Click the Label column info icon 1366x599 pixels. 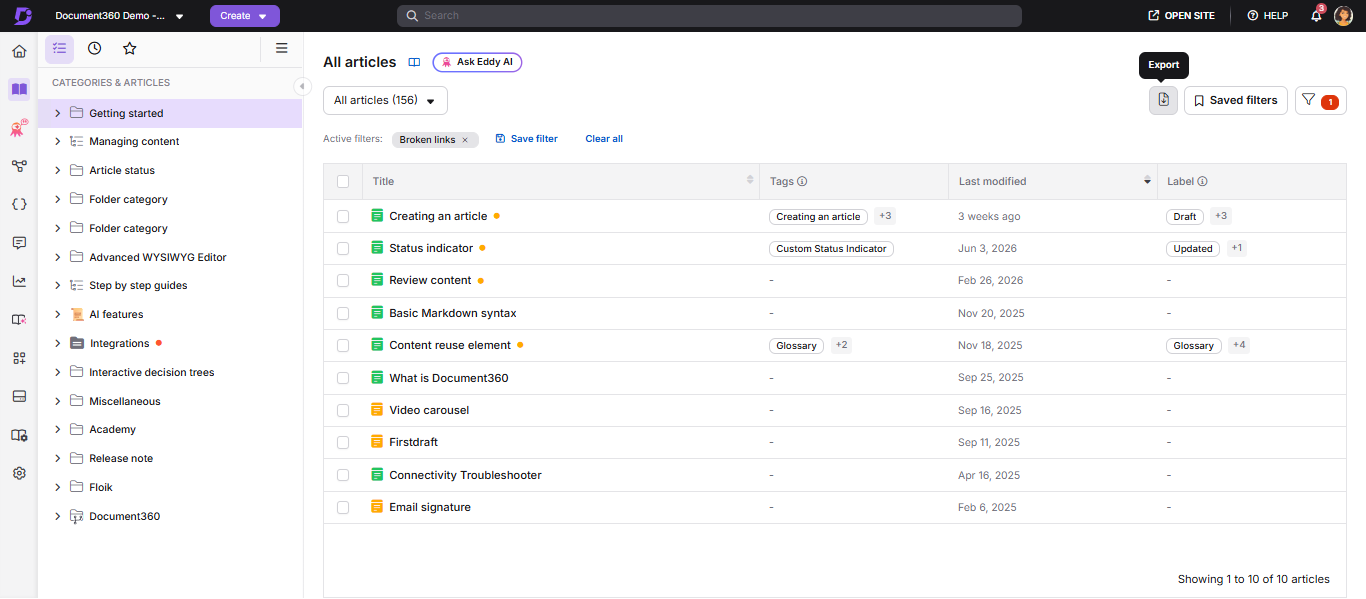coord(1202,182)
